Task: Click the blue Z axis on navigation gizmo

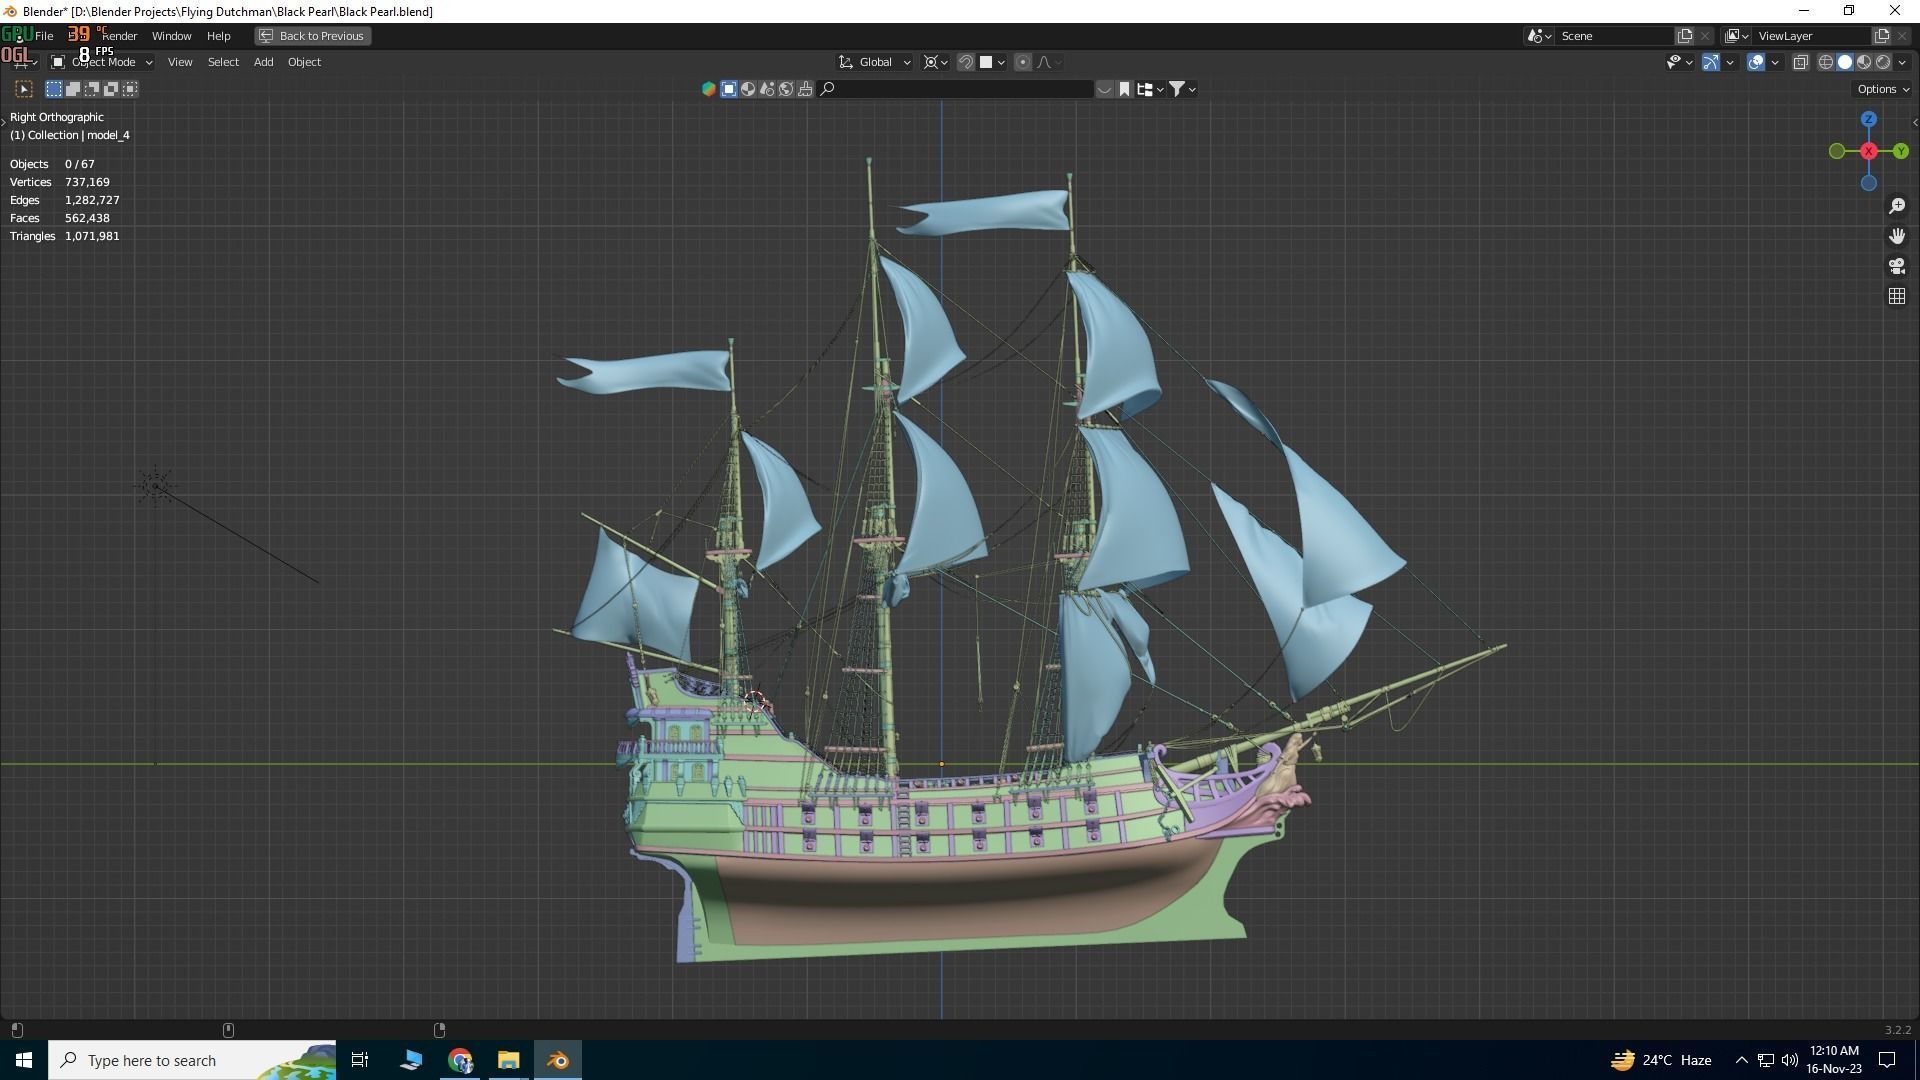Action: pos(1869,119)
